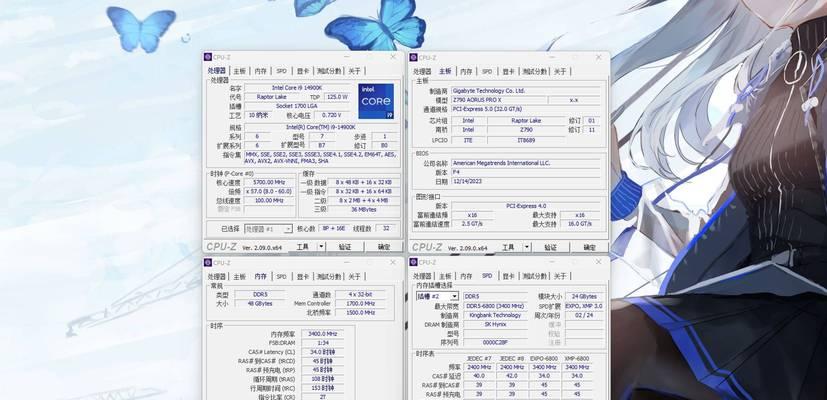Click the 1:34 FSB:DRAM ratio value
The image size is (827, 400).
click(323, 342)
